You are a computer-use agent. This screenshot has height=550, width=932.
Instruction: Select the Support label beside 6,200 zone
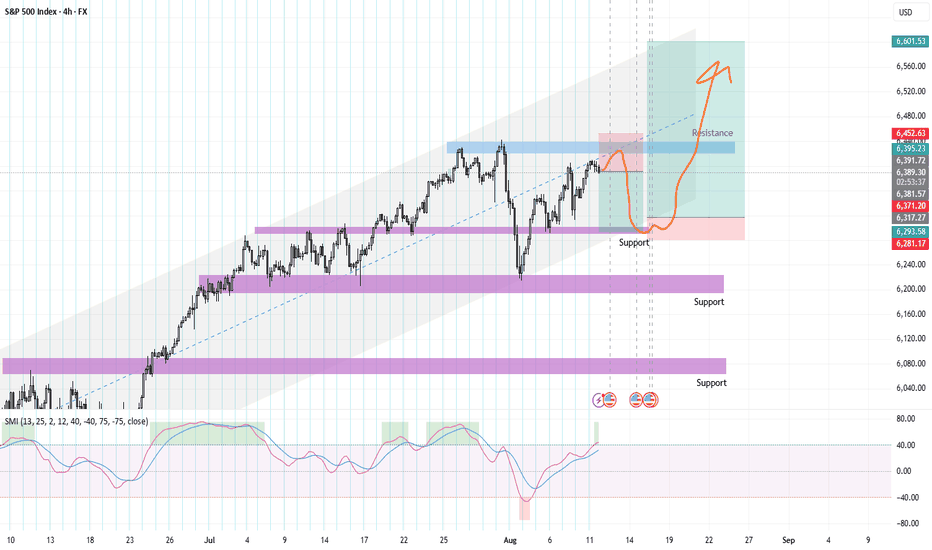(x=709, y=302)
